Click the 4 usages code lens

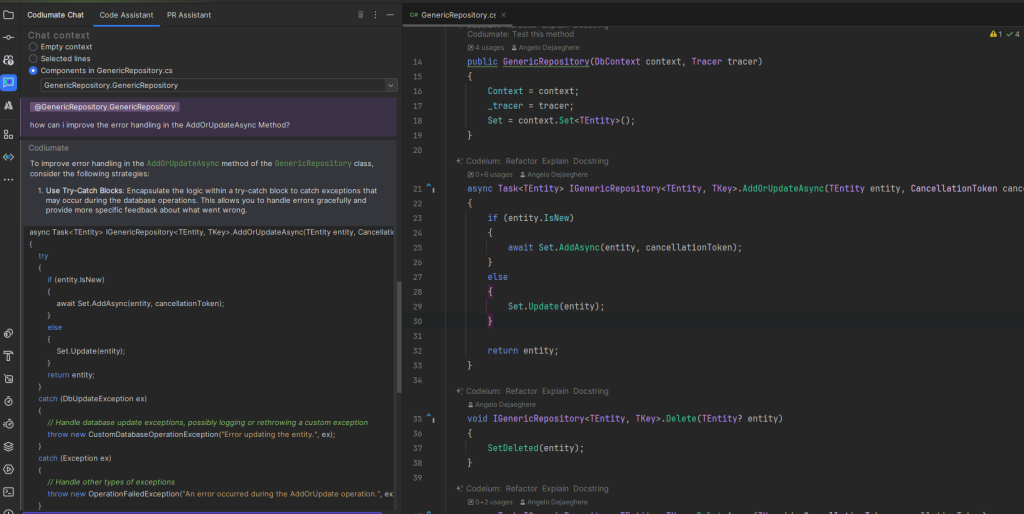coord(486,48)
